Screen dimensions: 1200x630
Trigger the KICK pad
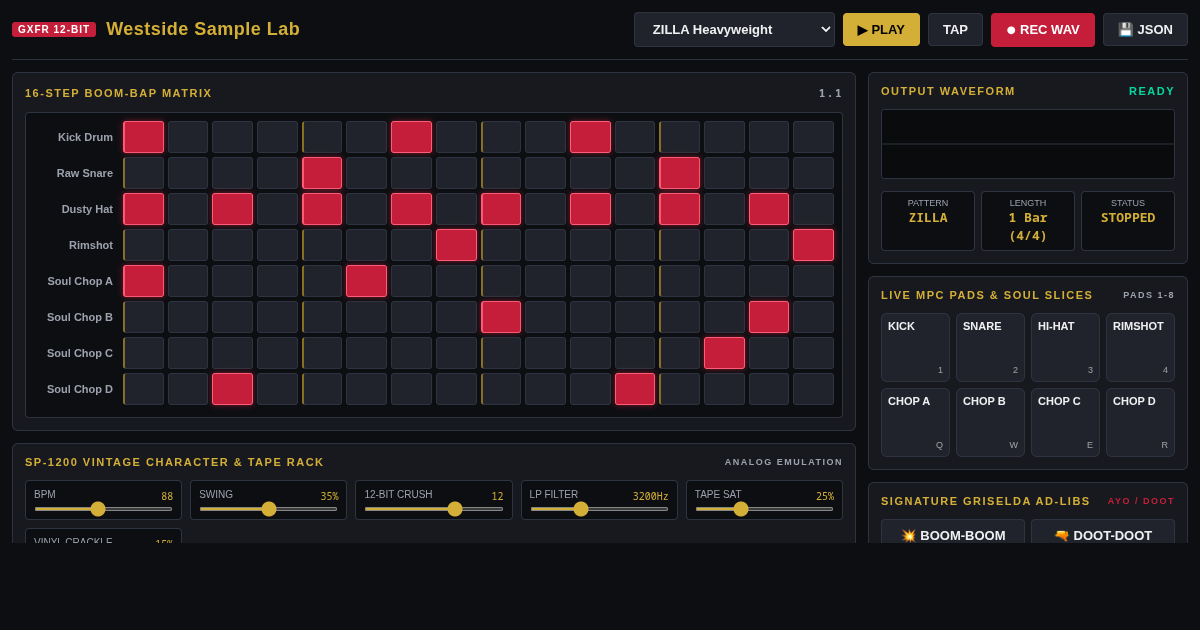coord(915,347)
